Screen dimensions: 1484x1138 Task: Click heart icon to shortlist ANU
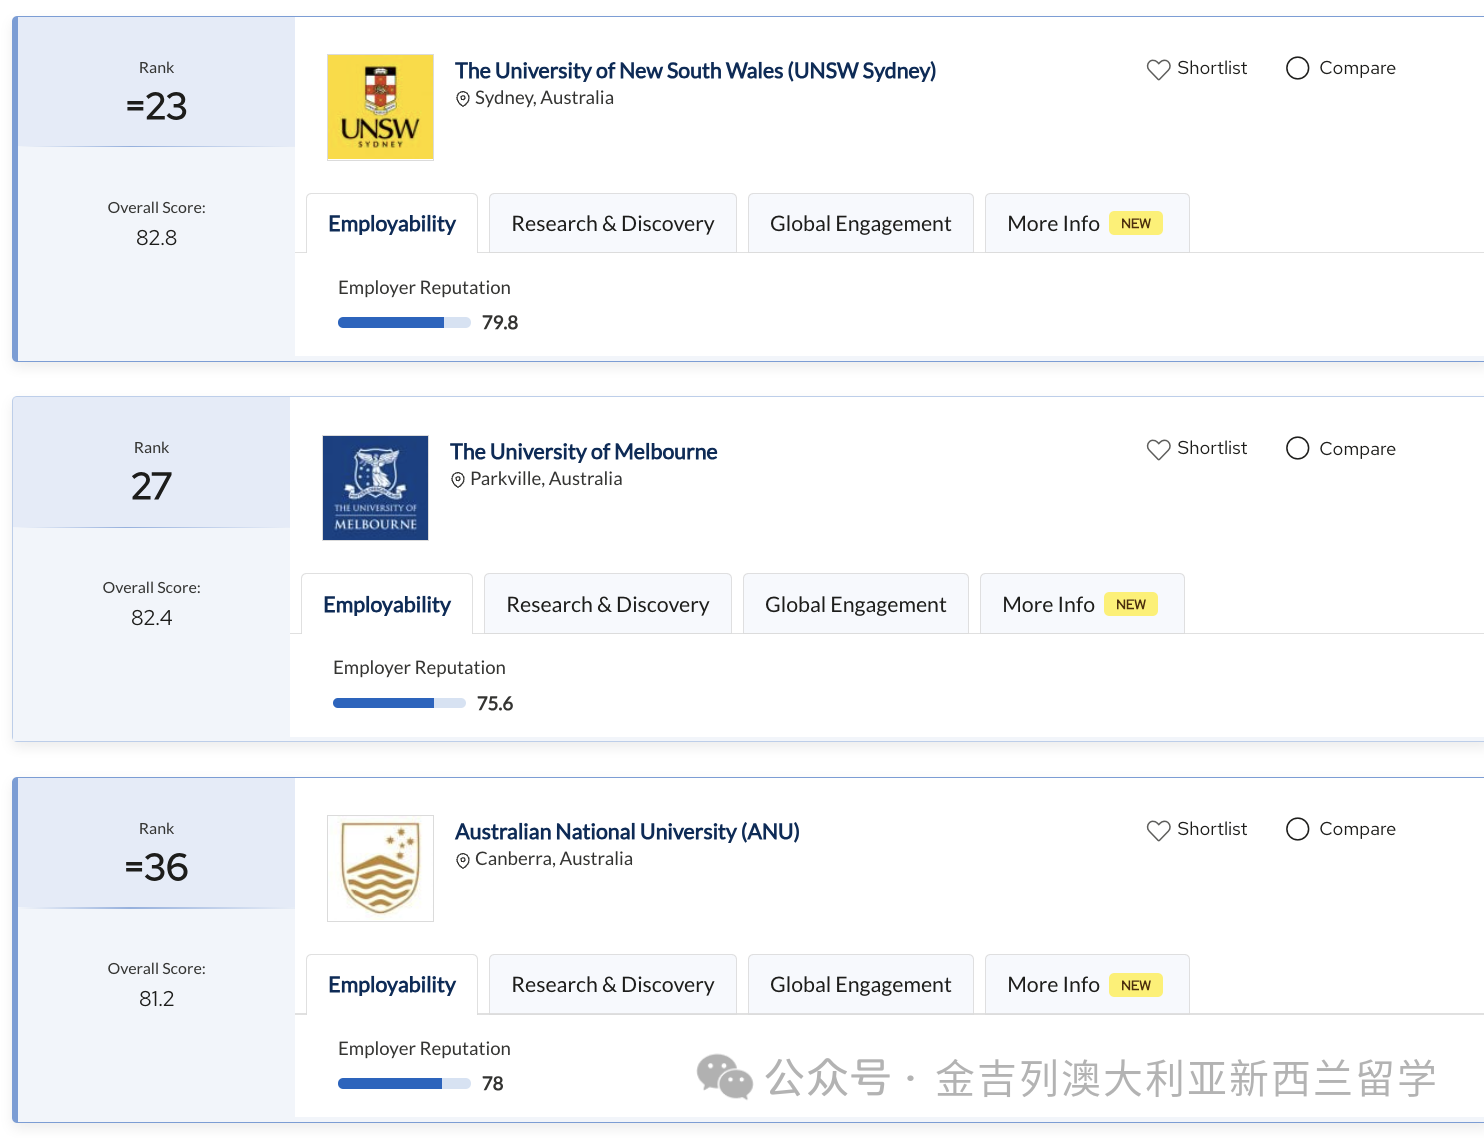(1158, 830)
